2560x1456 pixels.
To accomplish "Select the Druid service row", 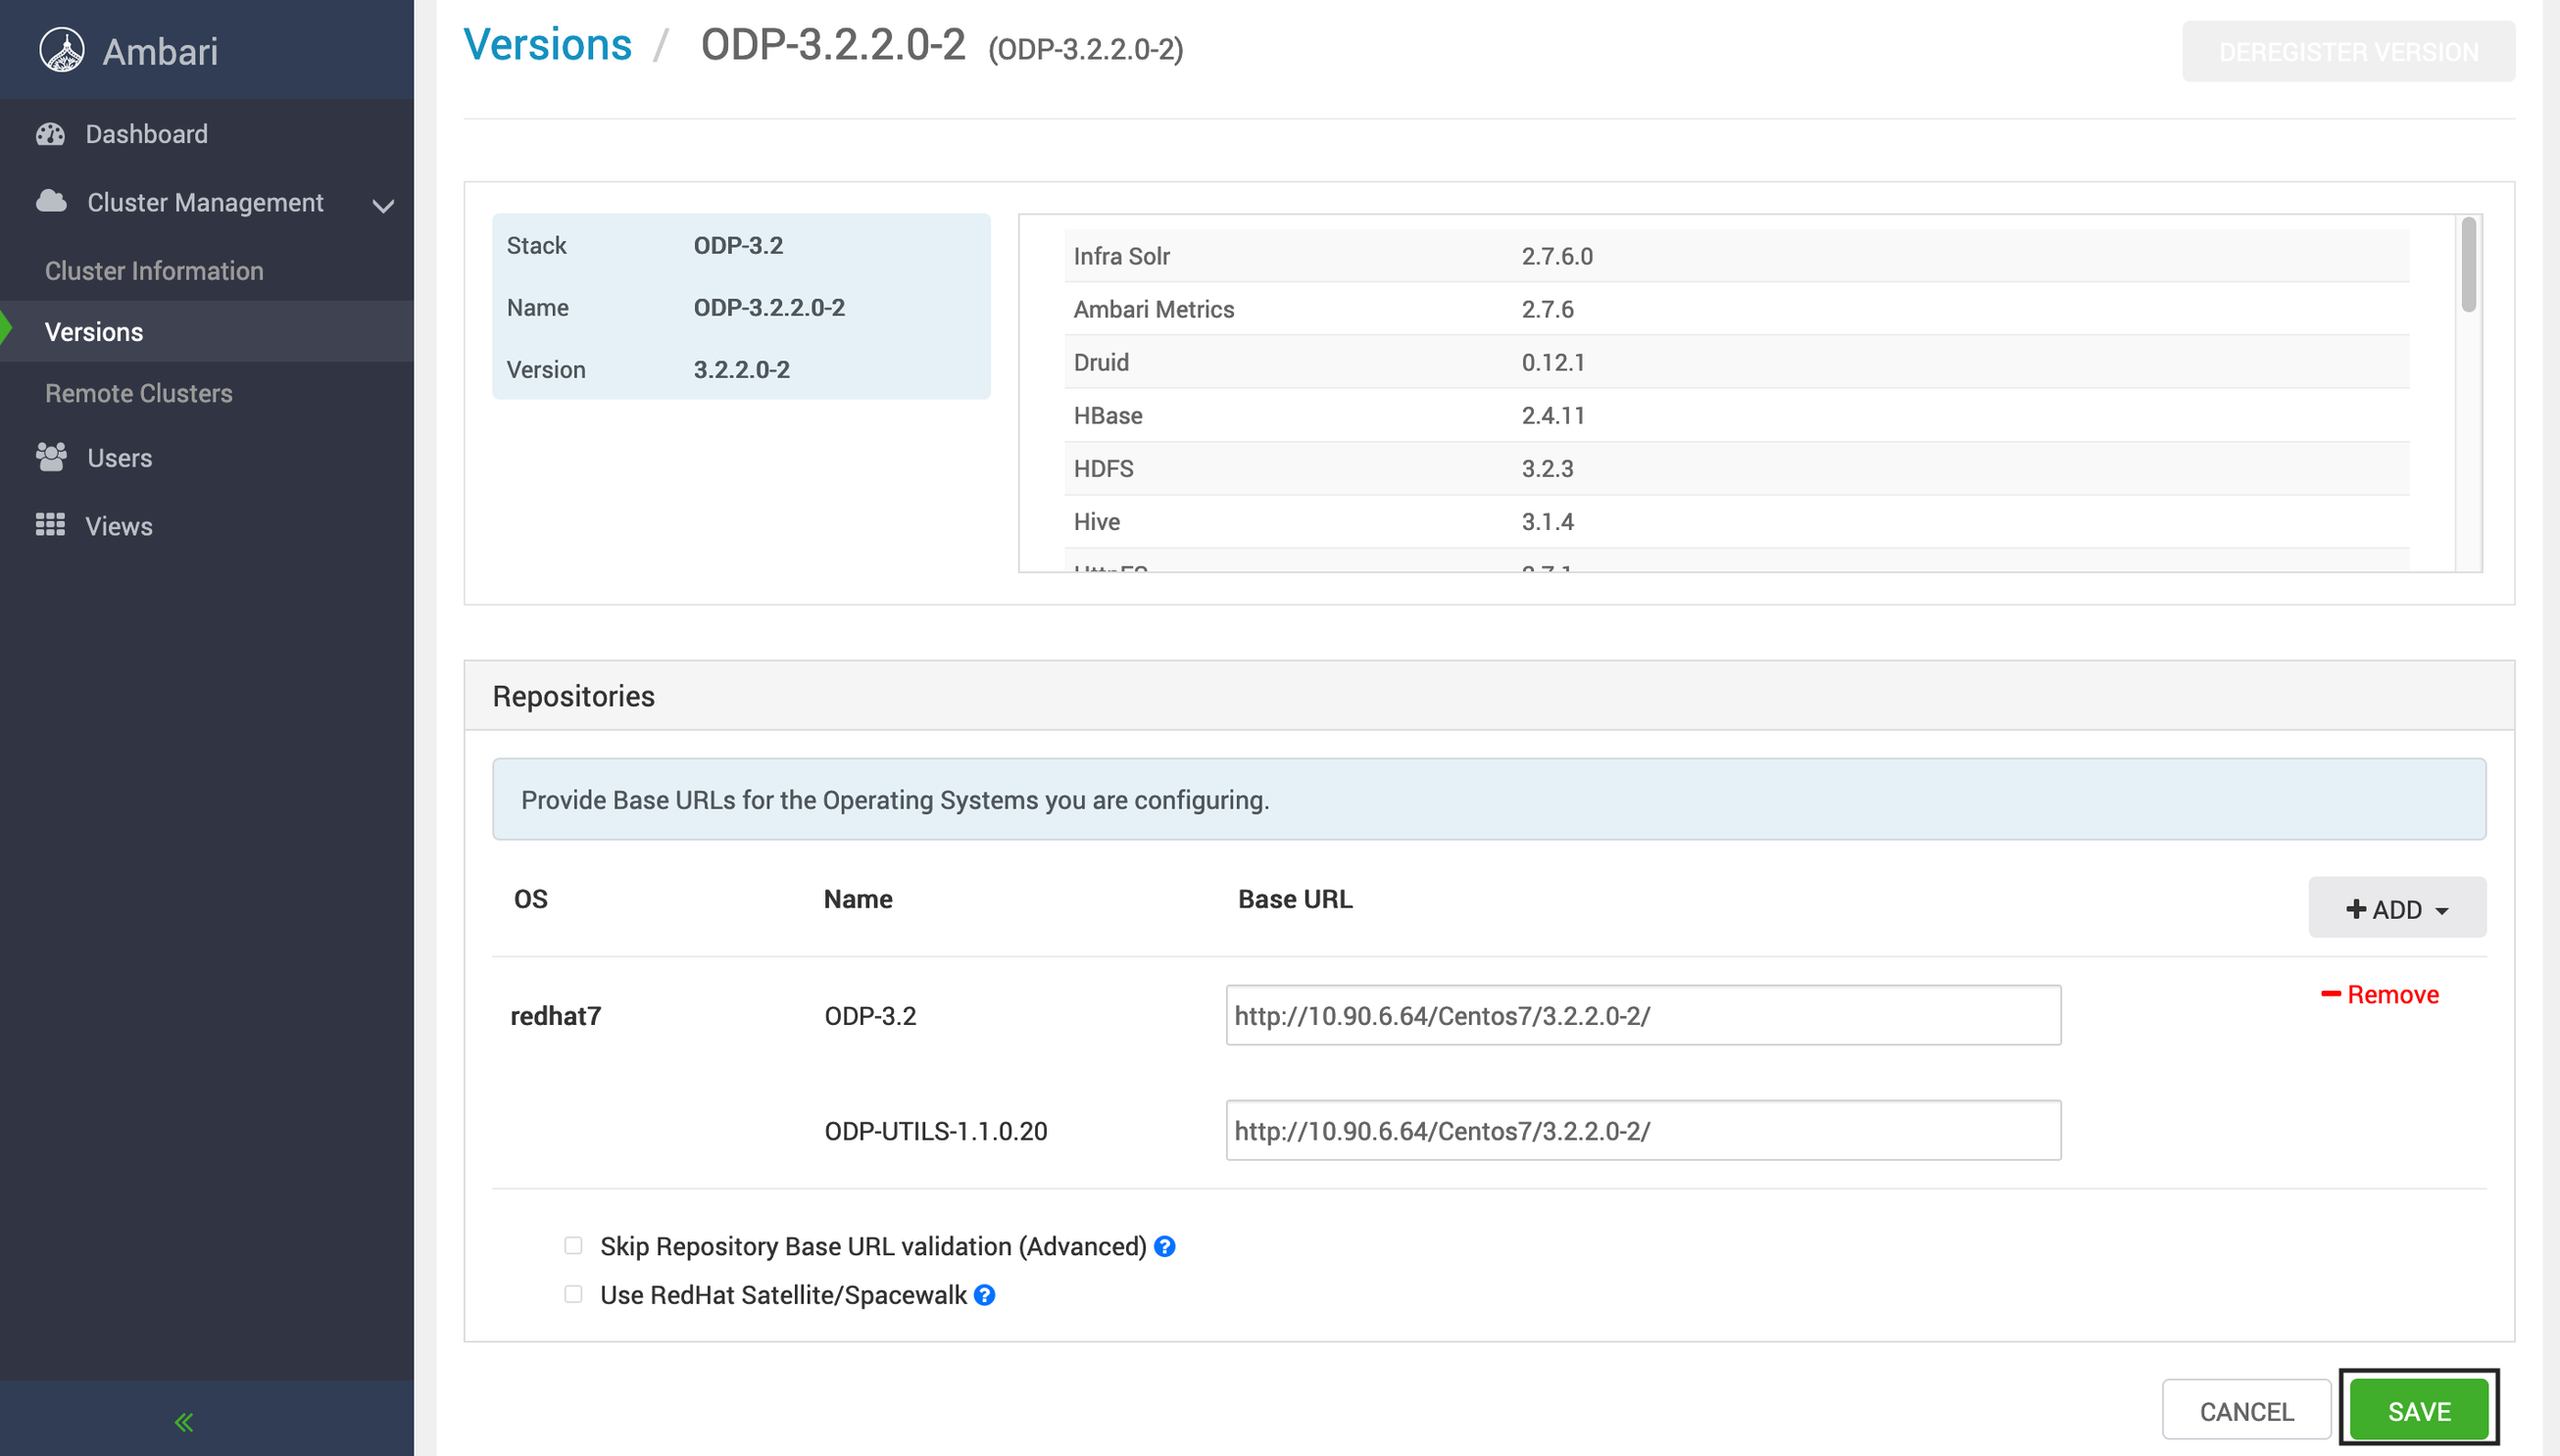I will pyautogui.click(x=1736, y=362).
